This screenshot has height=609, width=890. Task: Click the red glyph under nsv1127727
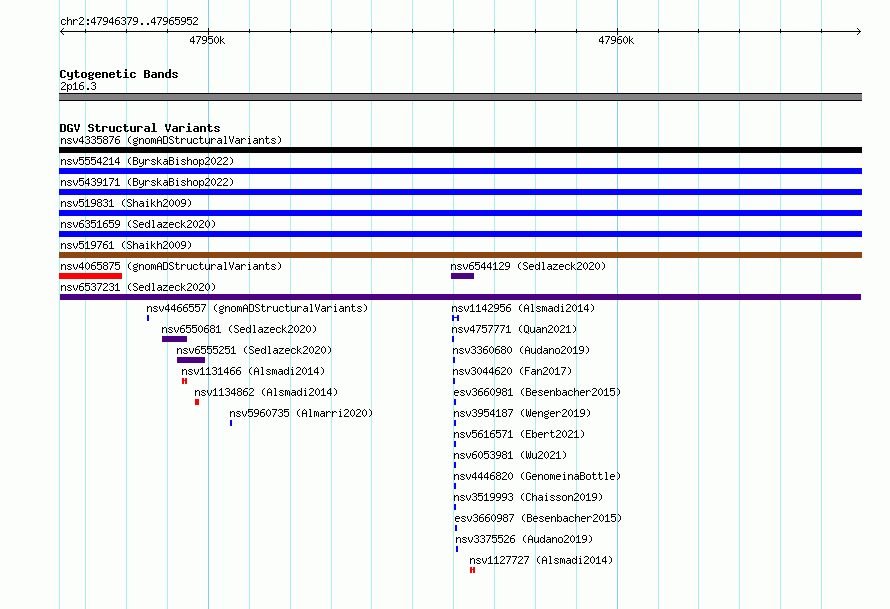472,570
